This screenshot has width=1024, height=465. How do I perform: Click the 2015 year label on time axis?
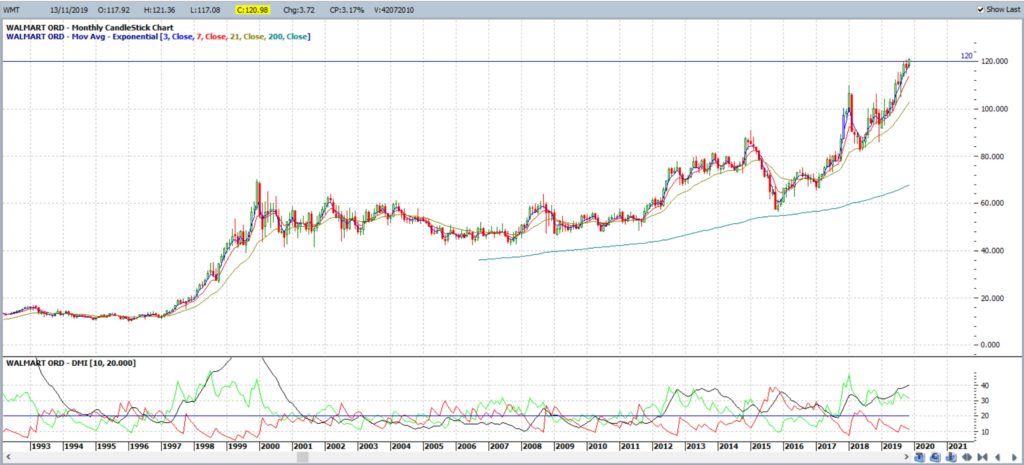[761, 446]
